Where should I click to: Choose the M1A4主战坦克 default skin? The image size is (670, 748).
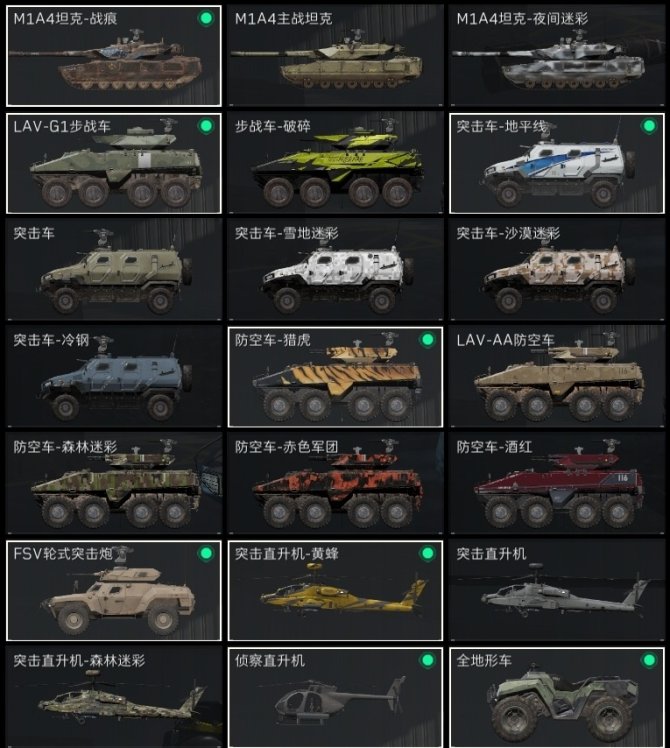(x=335, y=56)
